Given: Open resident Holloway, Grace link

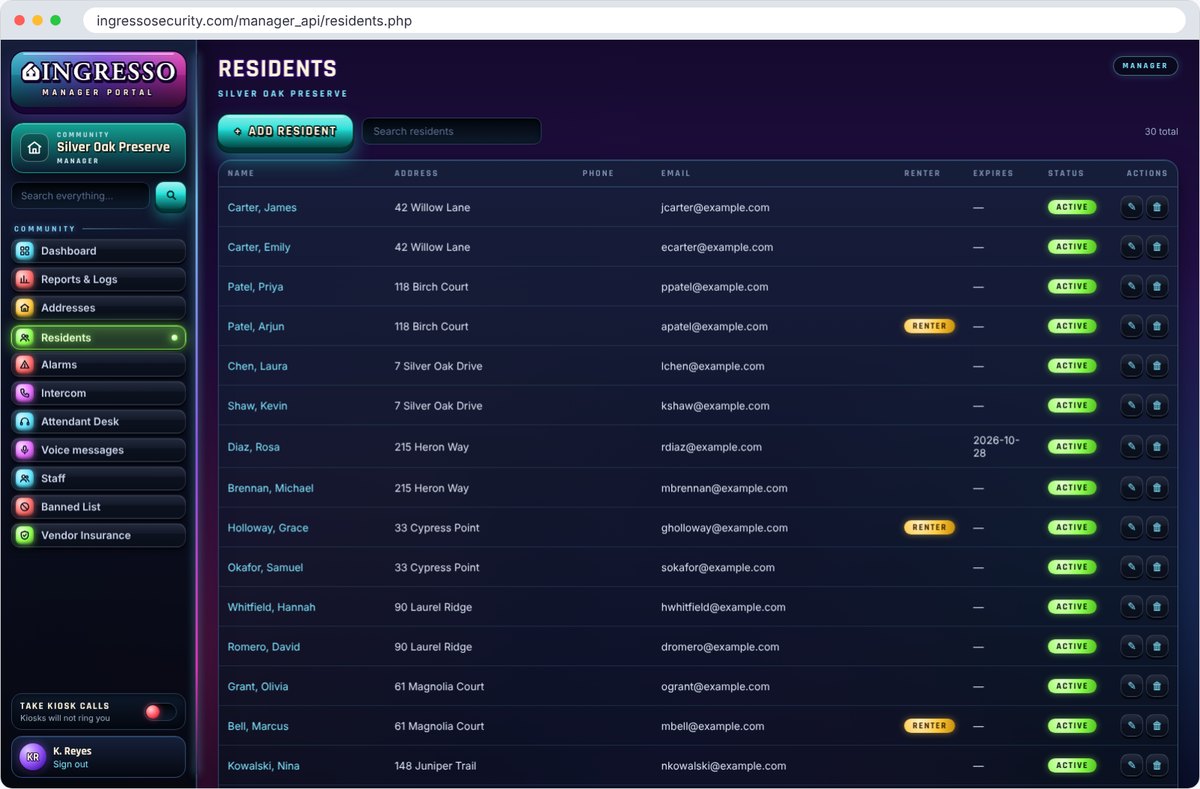Looking at the screenshot, I should tap(268, 528).
